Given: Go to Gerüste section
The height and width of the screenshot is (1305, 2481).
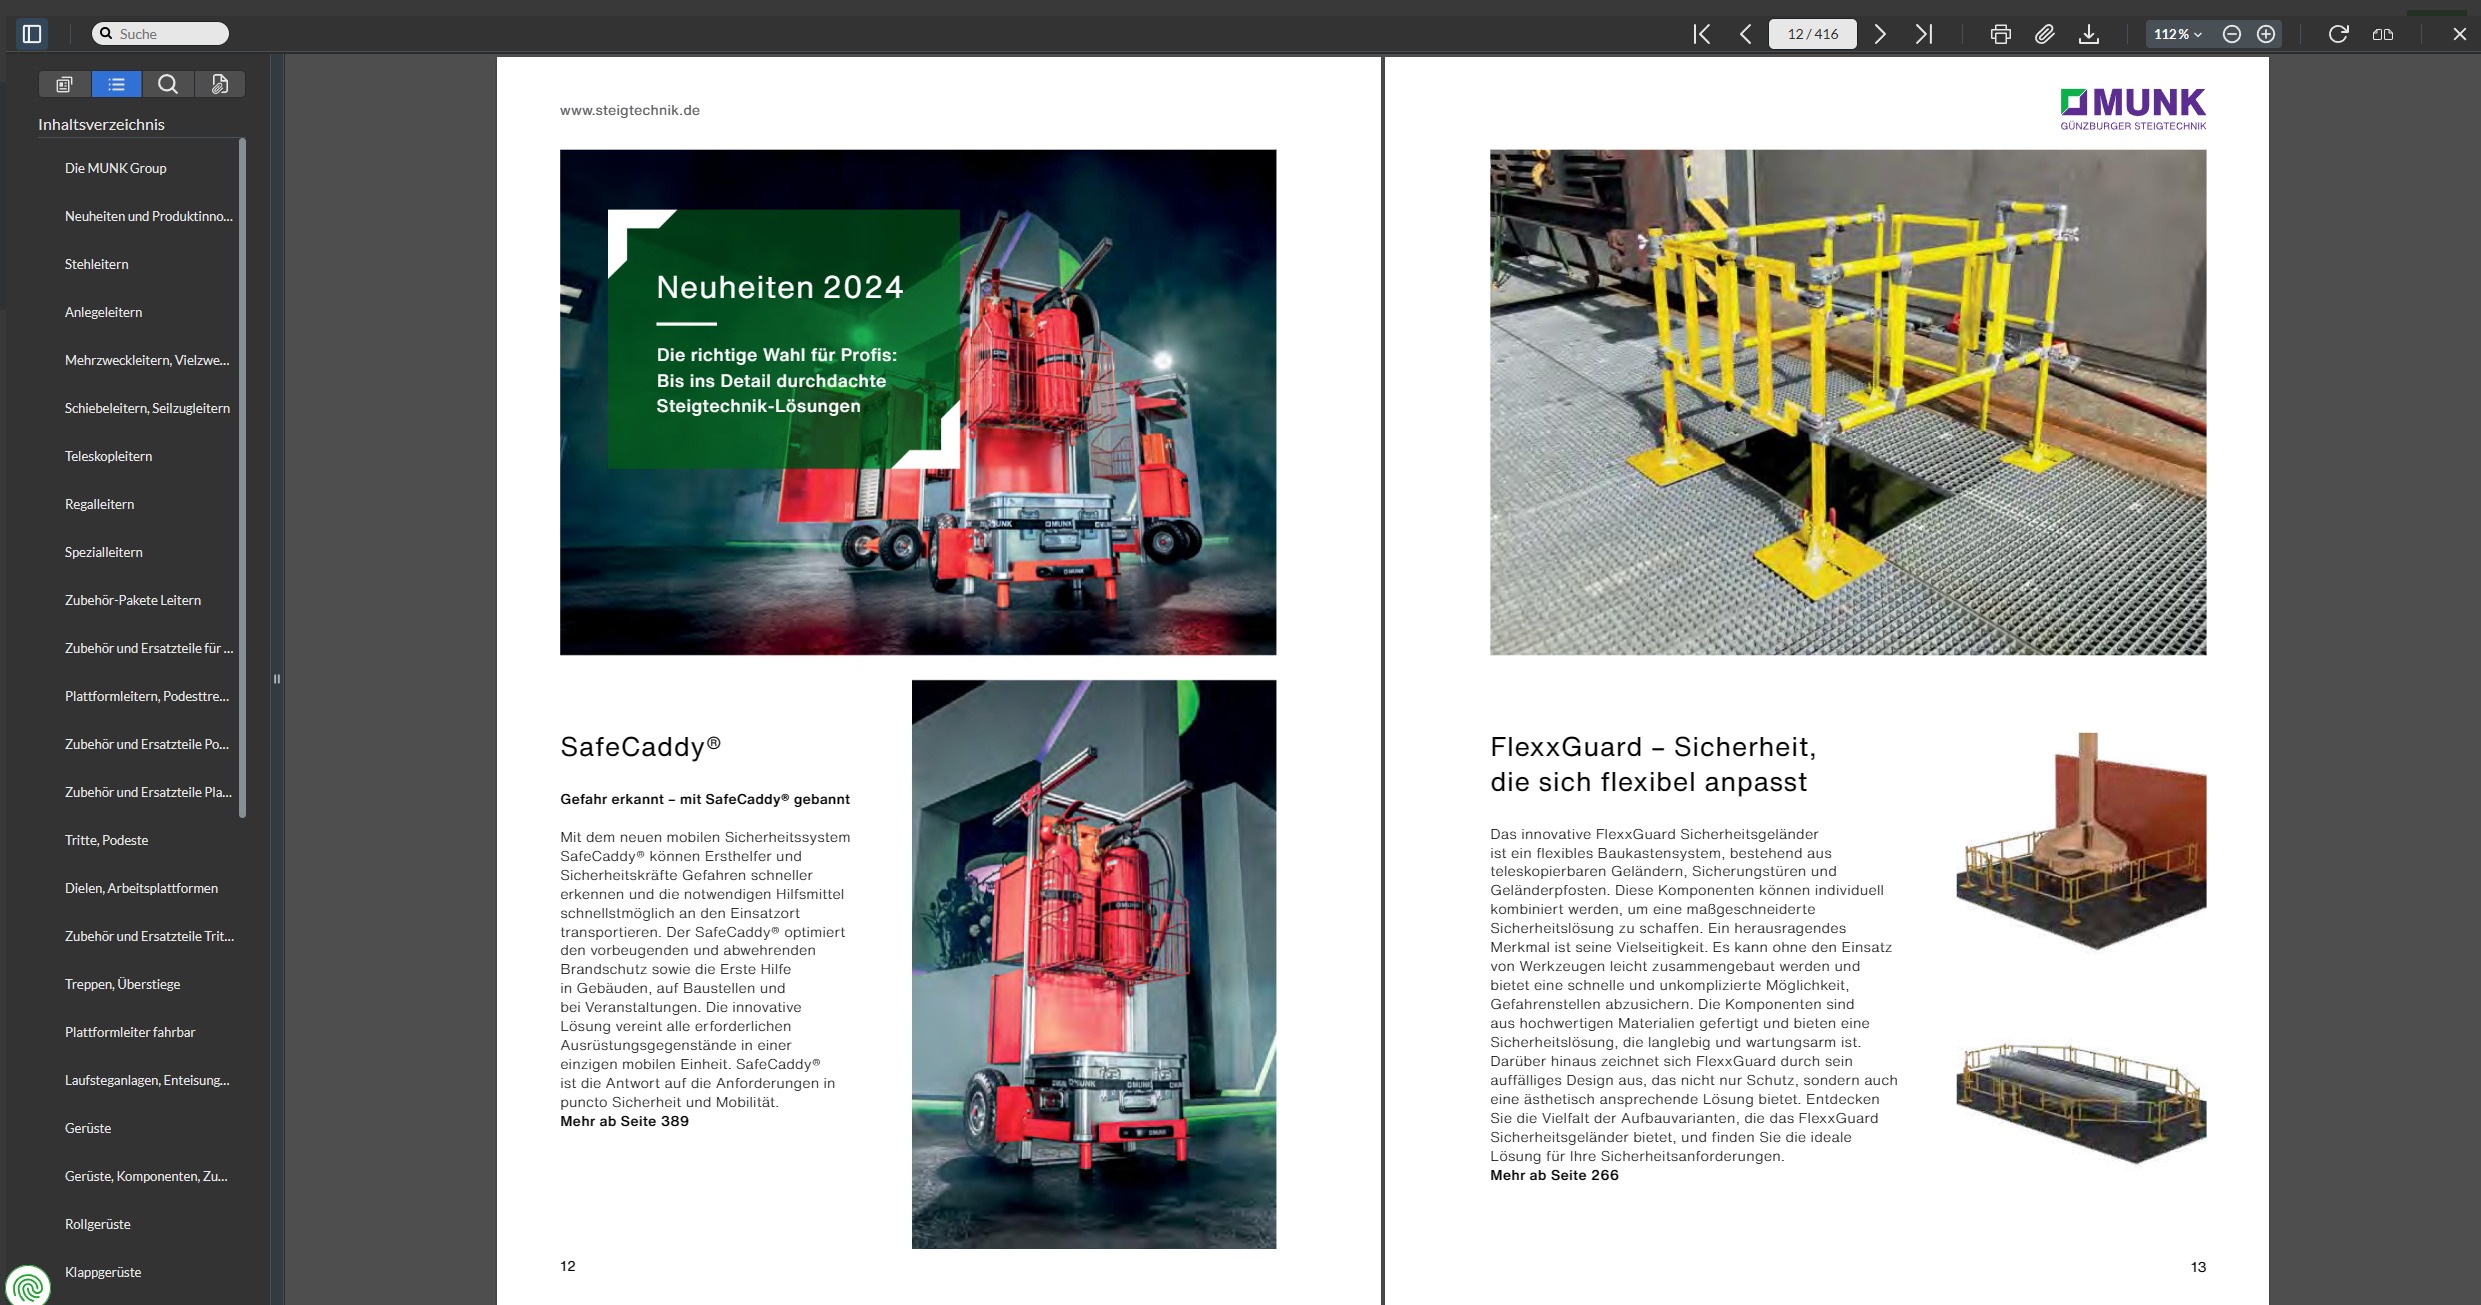Looking at the screenshot, I should click(88, 1128).
